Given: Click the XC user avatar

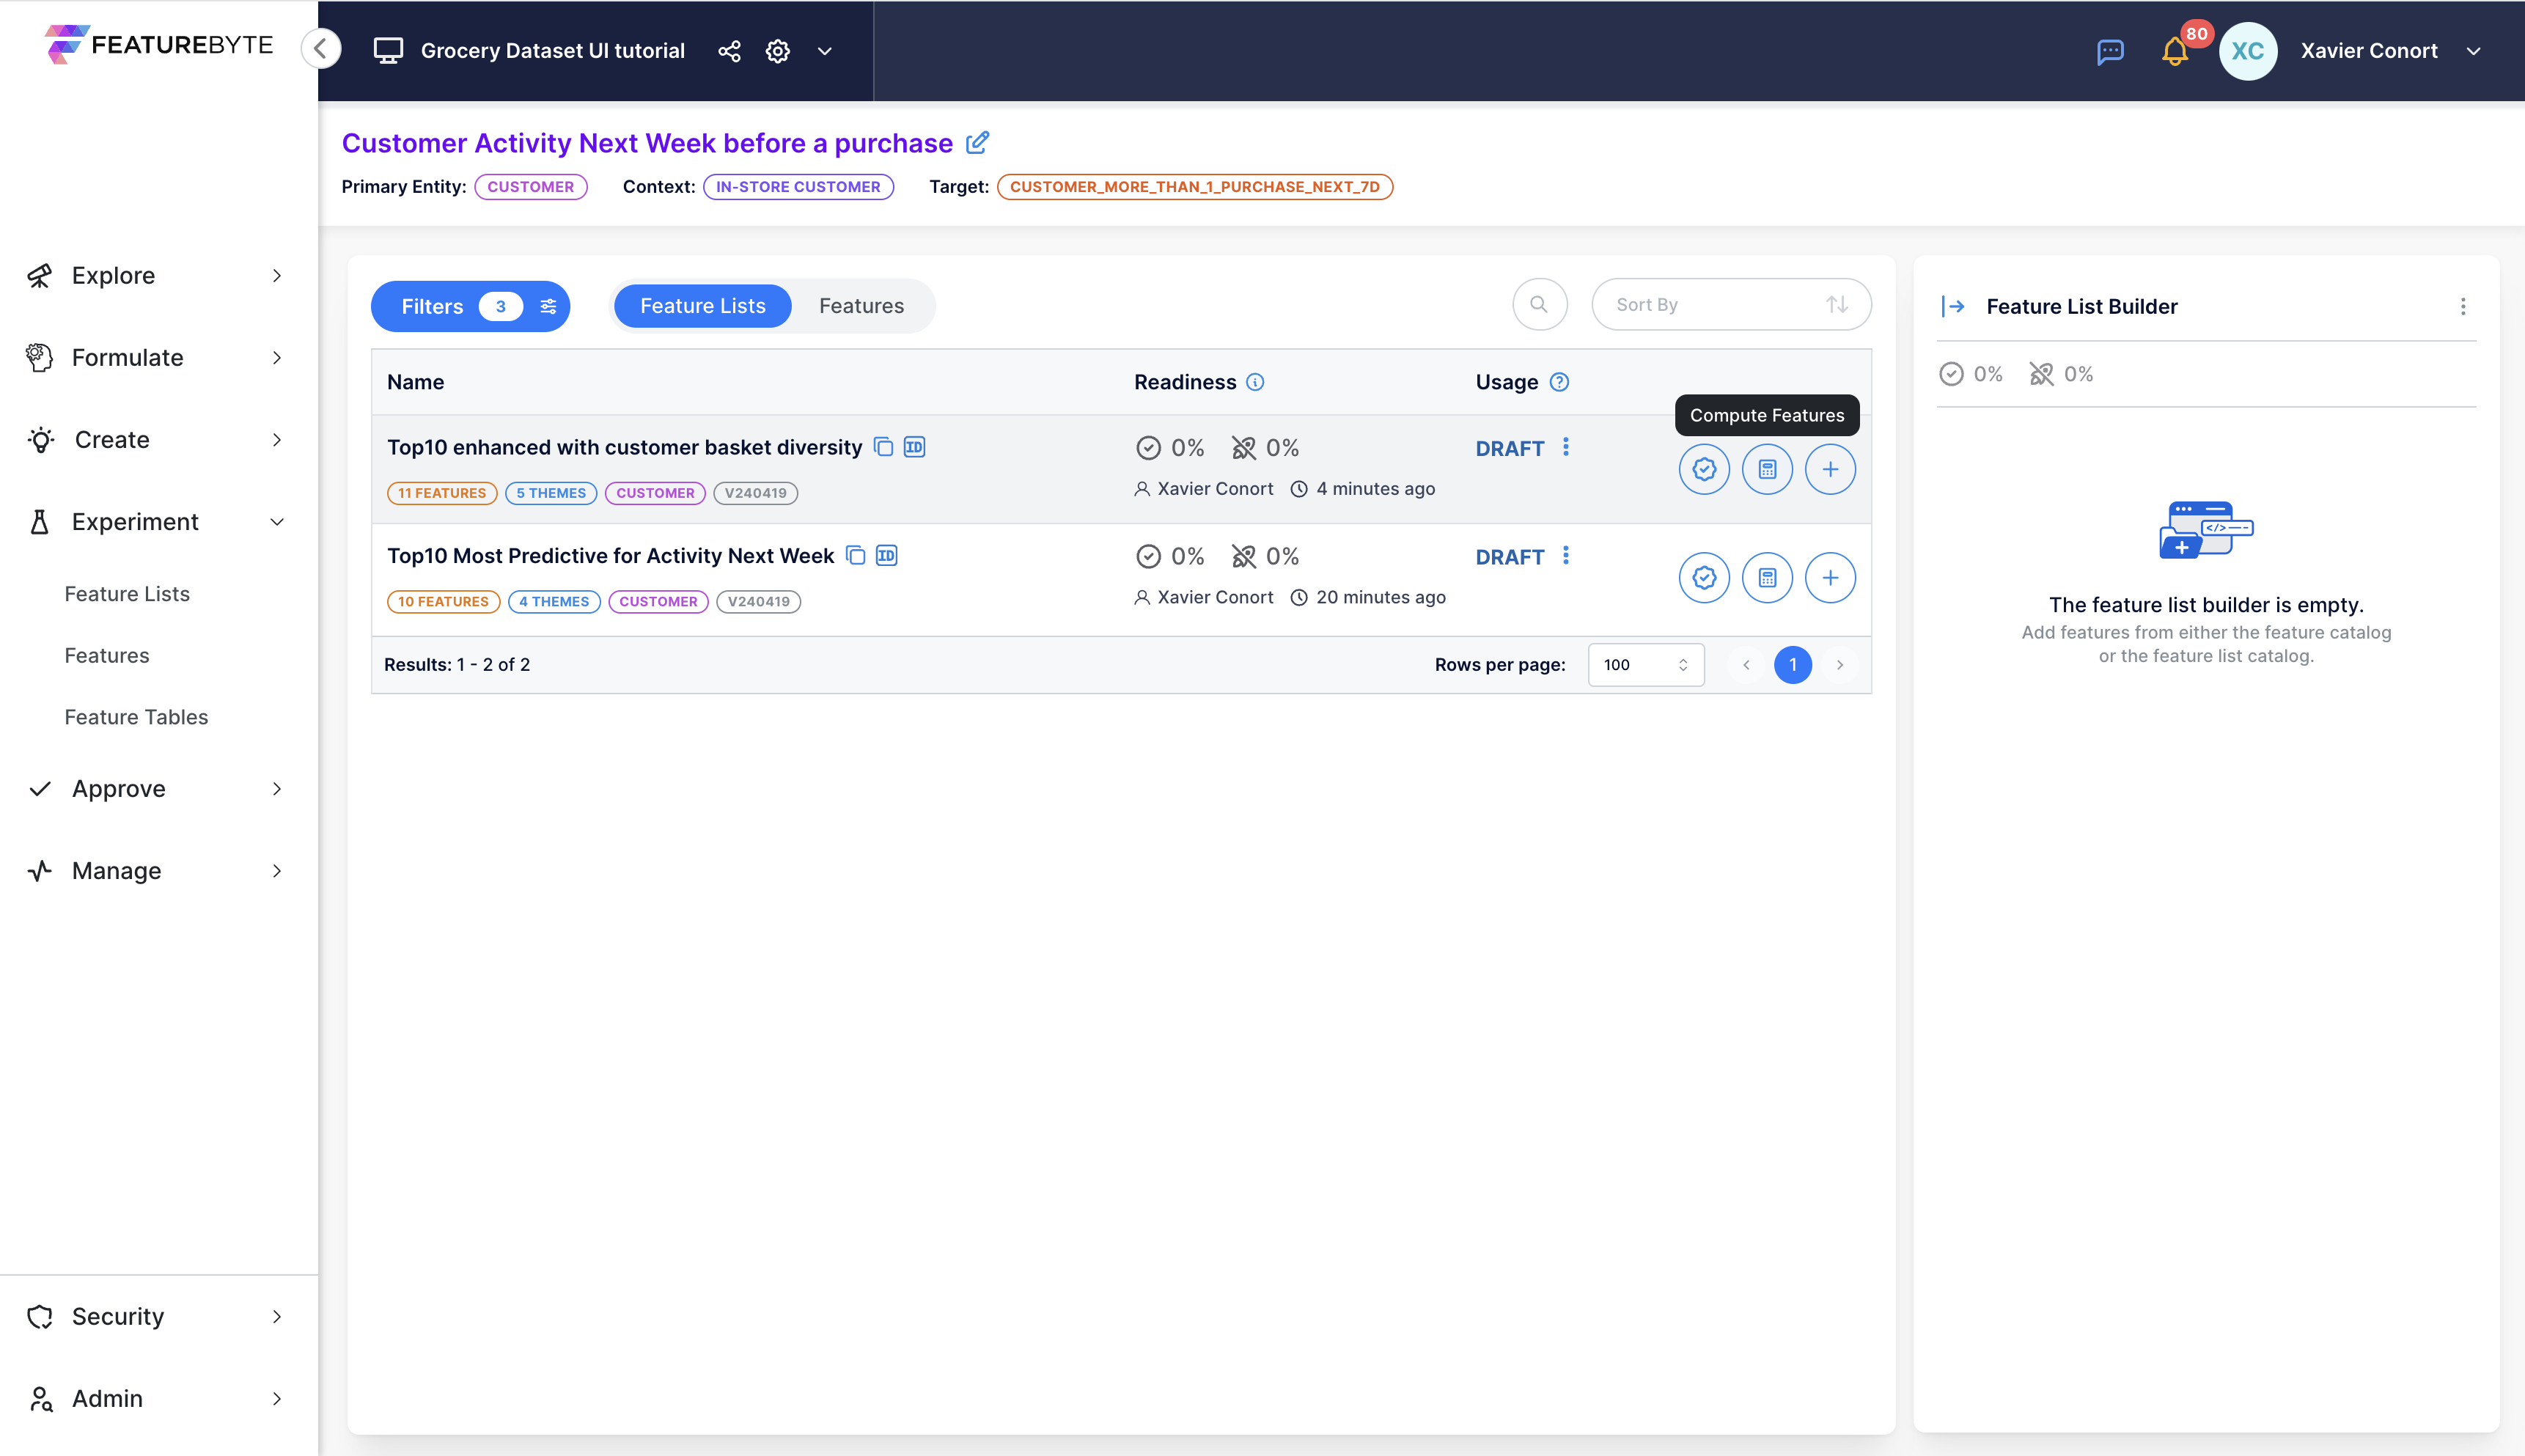Looking at the screenshot, I should 2248,51.
